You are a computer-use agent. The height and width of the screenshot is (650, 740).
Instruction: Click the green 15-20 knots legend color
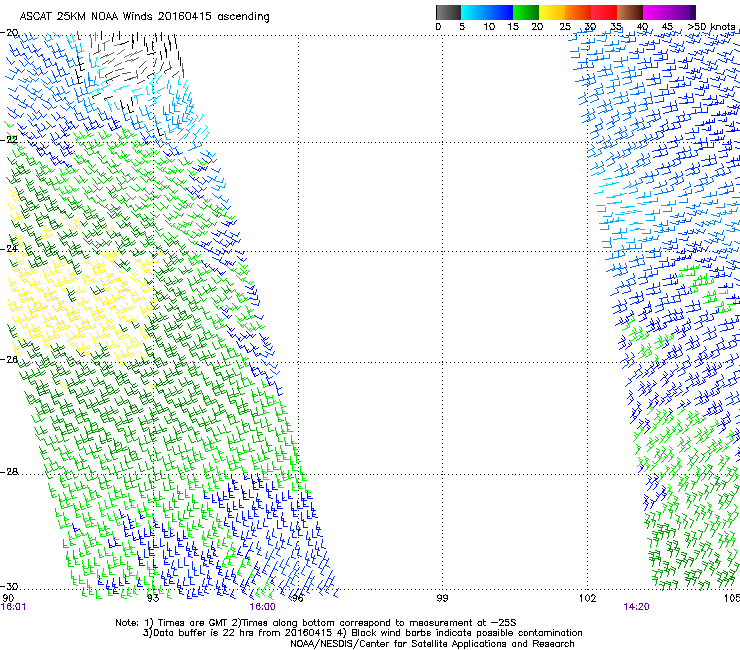[526, 12]
